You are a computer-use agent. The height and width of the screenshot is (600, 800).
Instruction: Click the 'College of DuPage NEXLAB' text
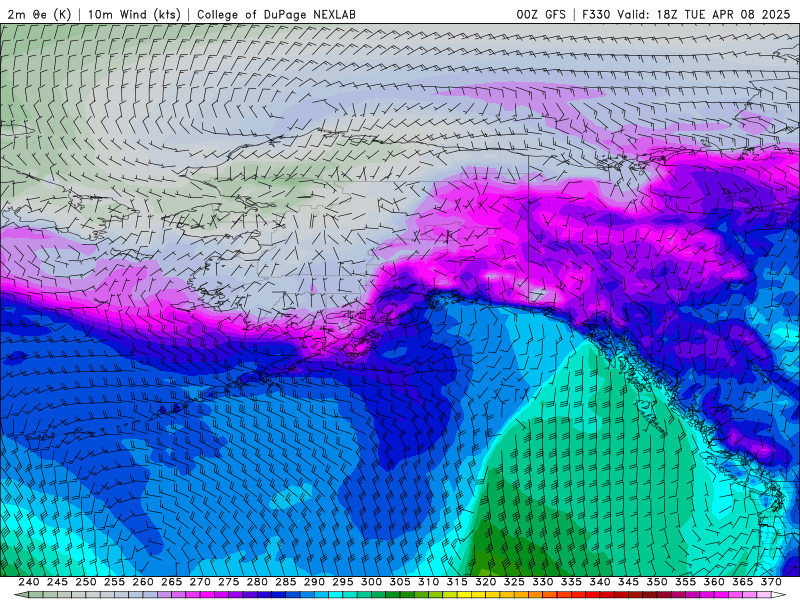(x=276, y=14)
